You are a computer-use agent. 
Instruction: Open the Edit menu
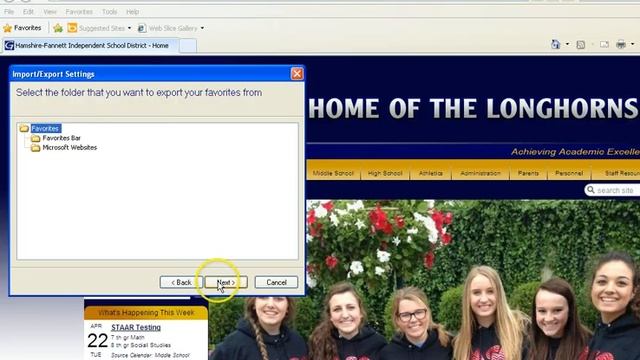(x=28, y=12)
